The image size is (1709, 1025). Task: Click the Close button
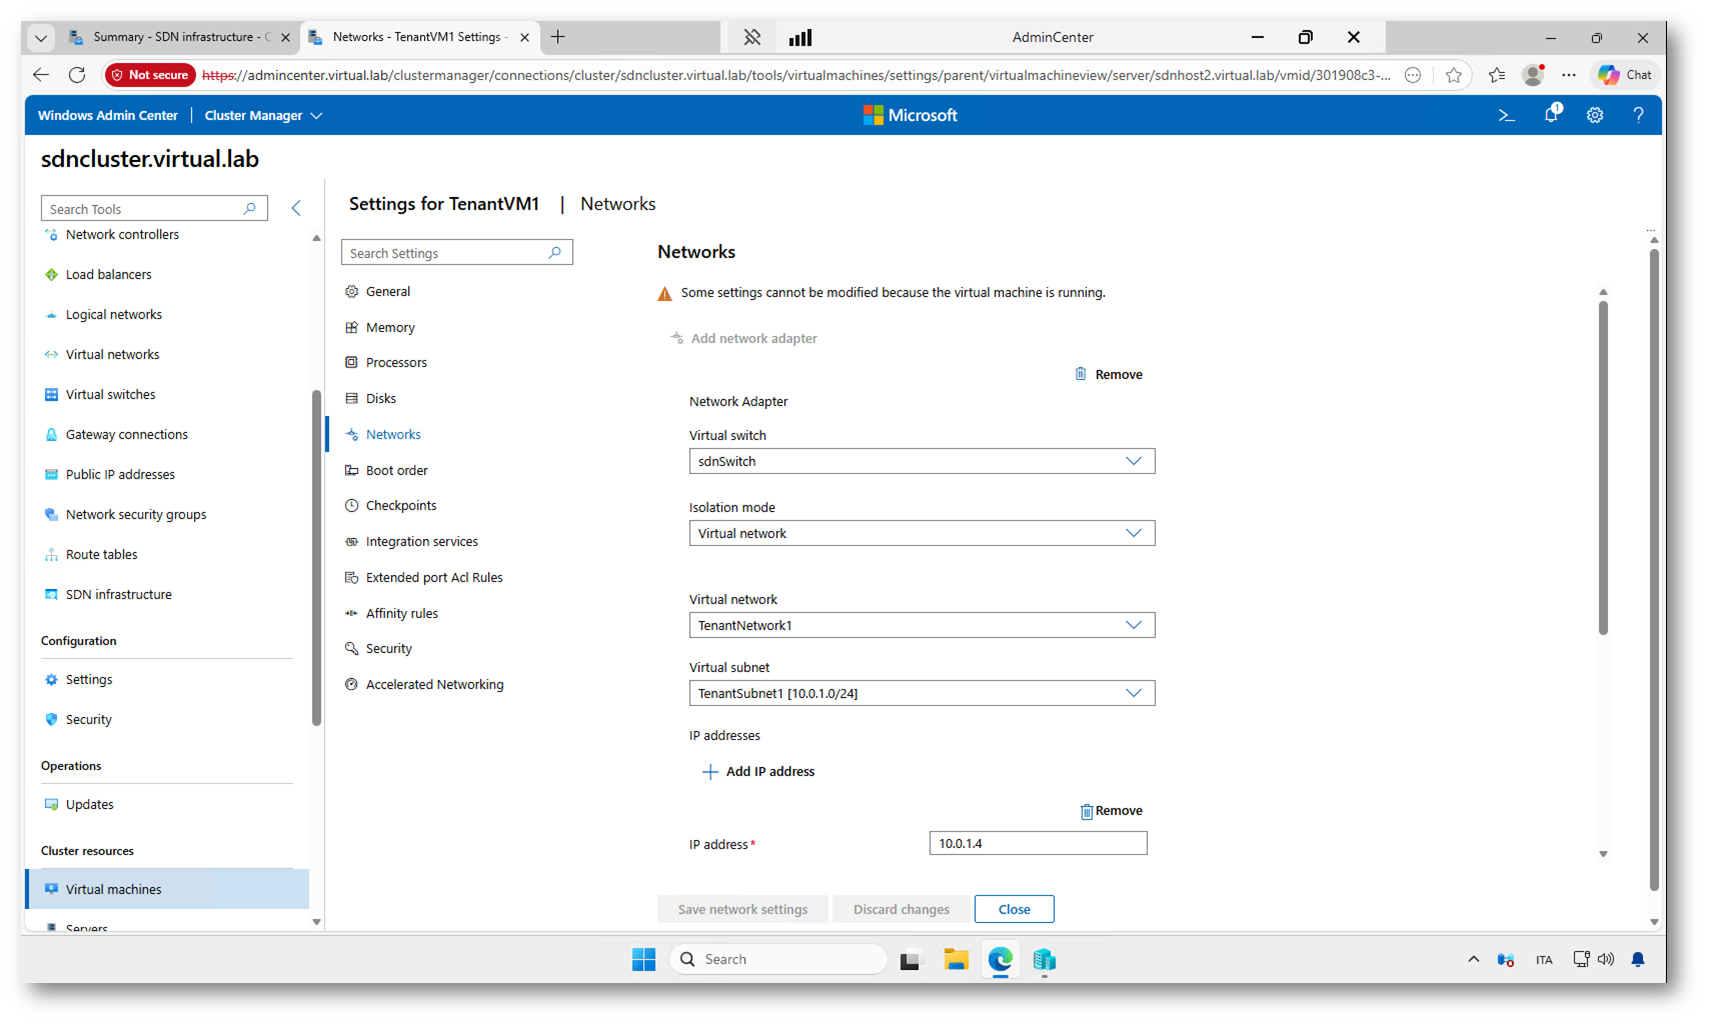coord(1013,909)
